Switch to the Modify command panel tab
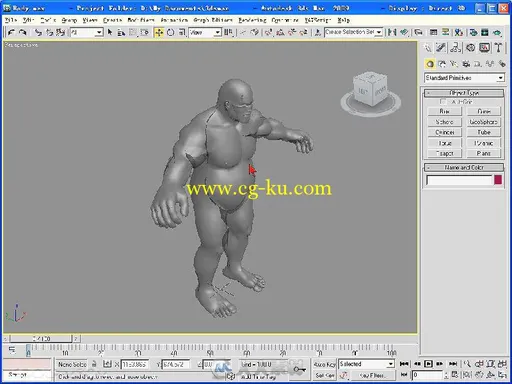This screenshot has width=512, height=384. tap(441, 48)
